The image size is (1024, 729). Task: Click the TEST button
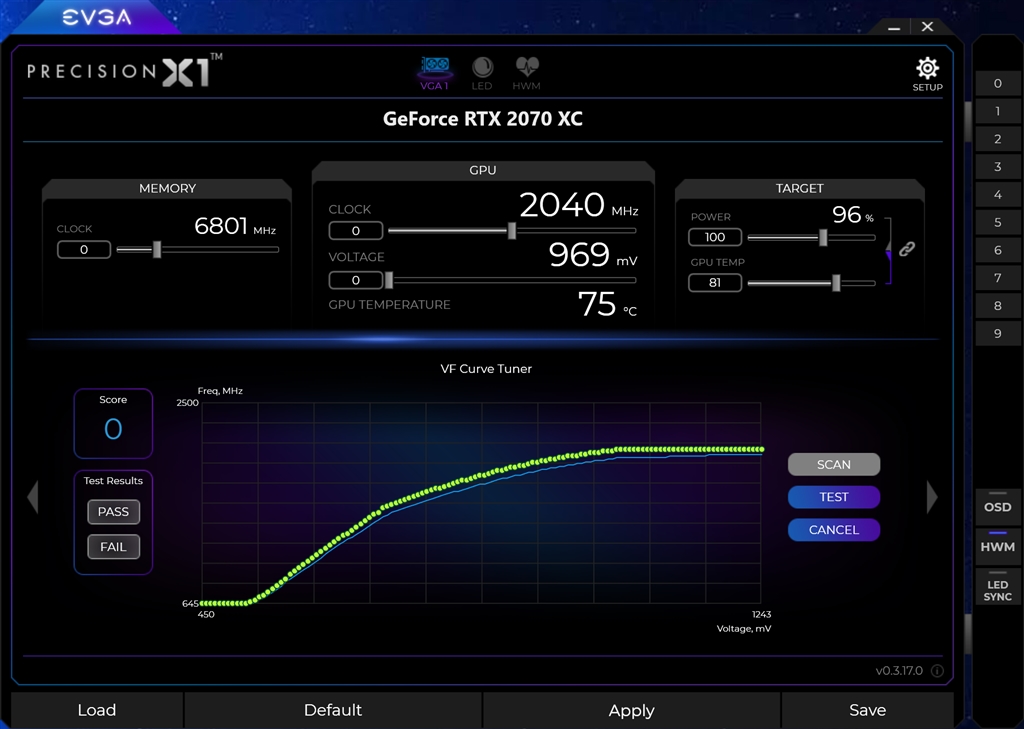click(834, 497)
